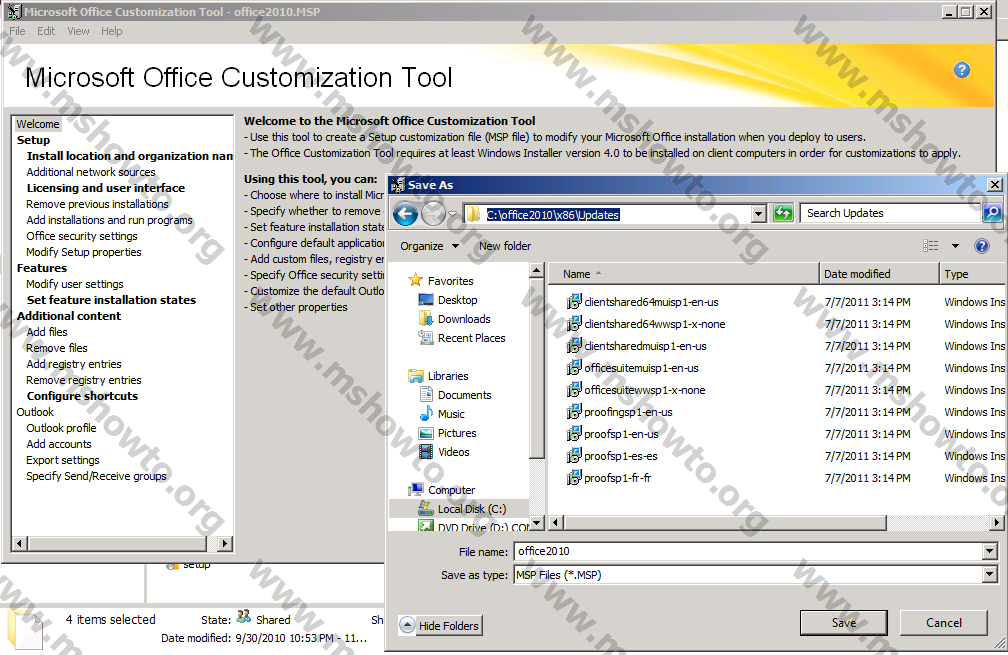Go back using the Save As back arrow
Viewport: 1008px width, 655px height.
click(405, 213)
